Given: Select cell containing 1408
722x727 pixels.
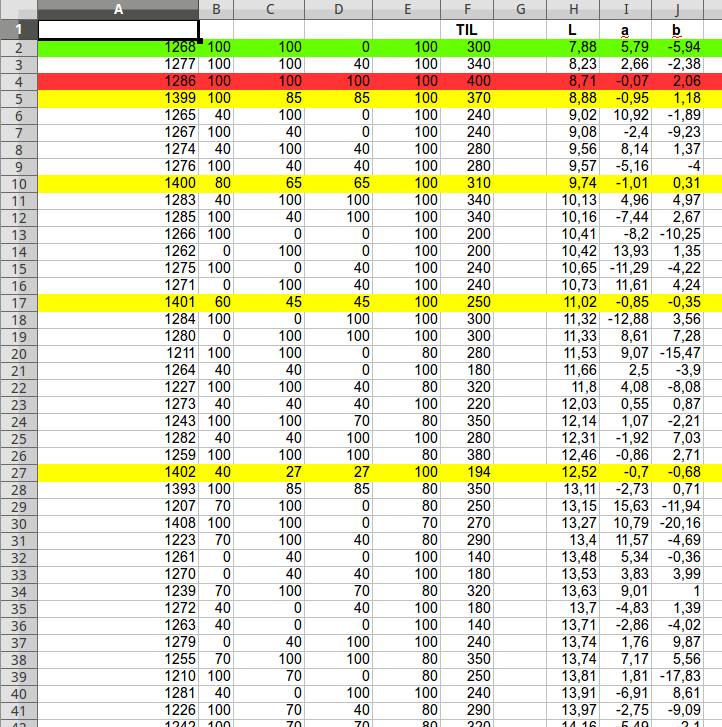Looking at the screenshot, I should click(x=118, y=523).
